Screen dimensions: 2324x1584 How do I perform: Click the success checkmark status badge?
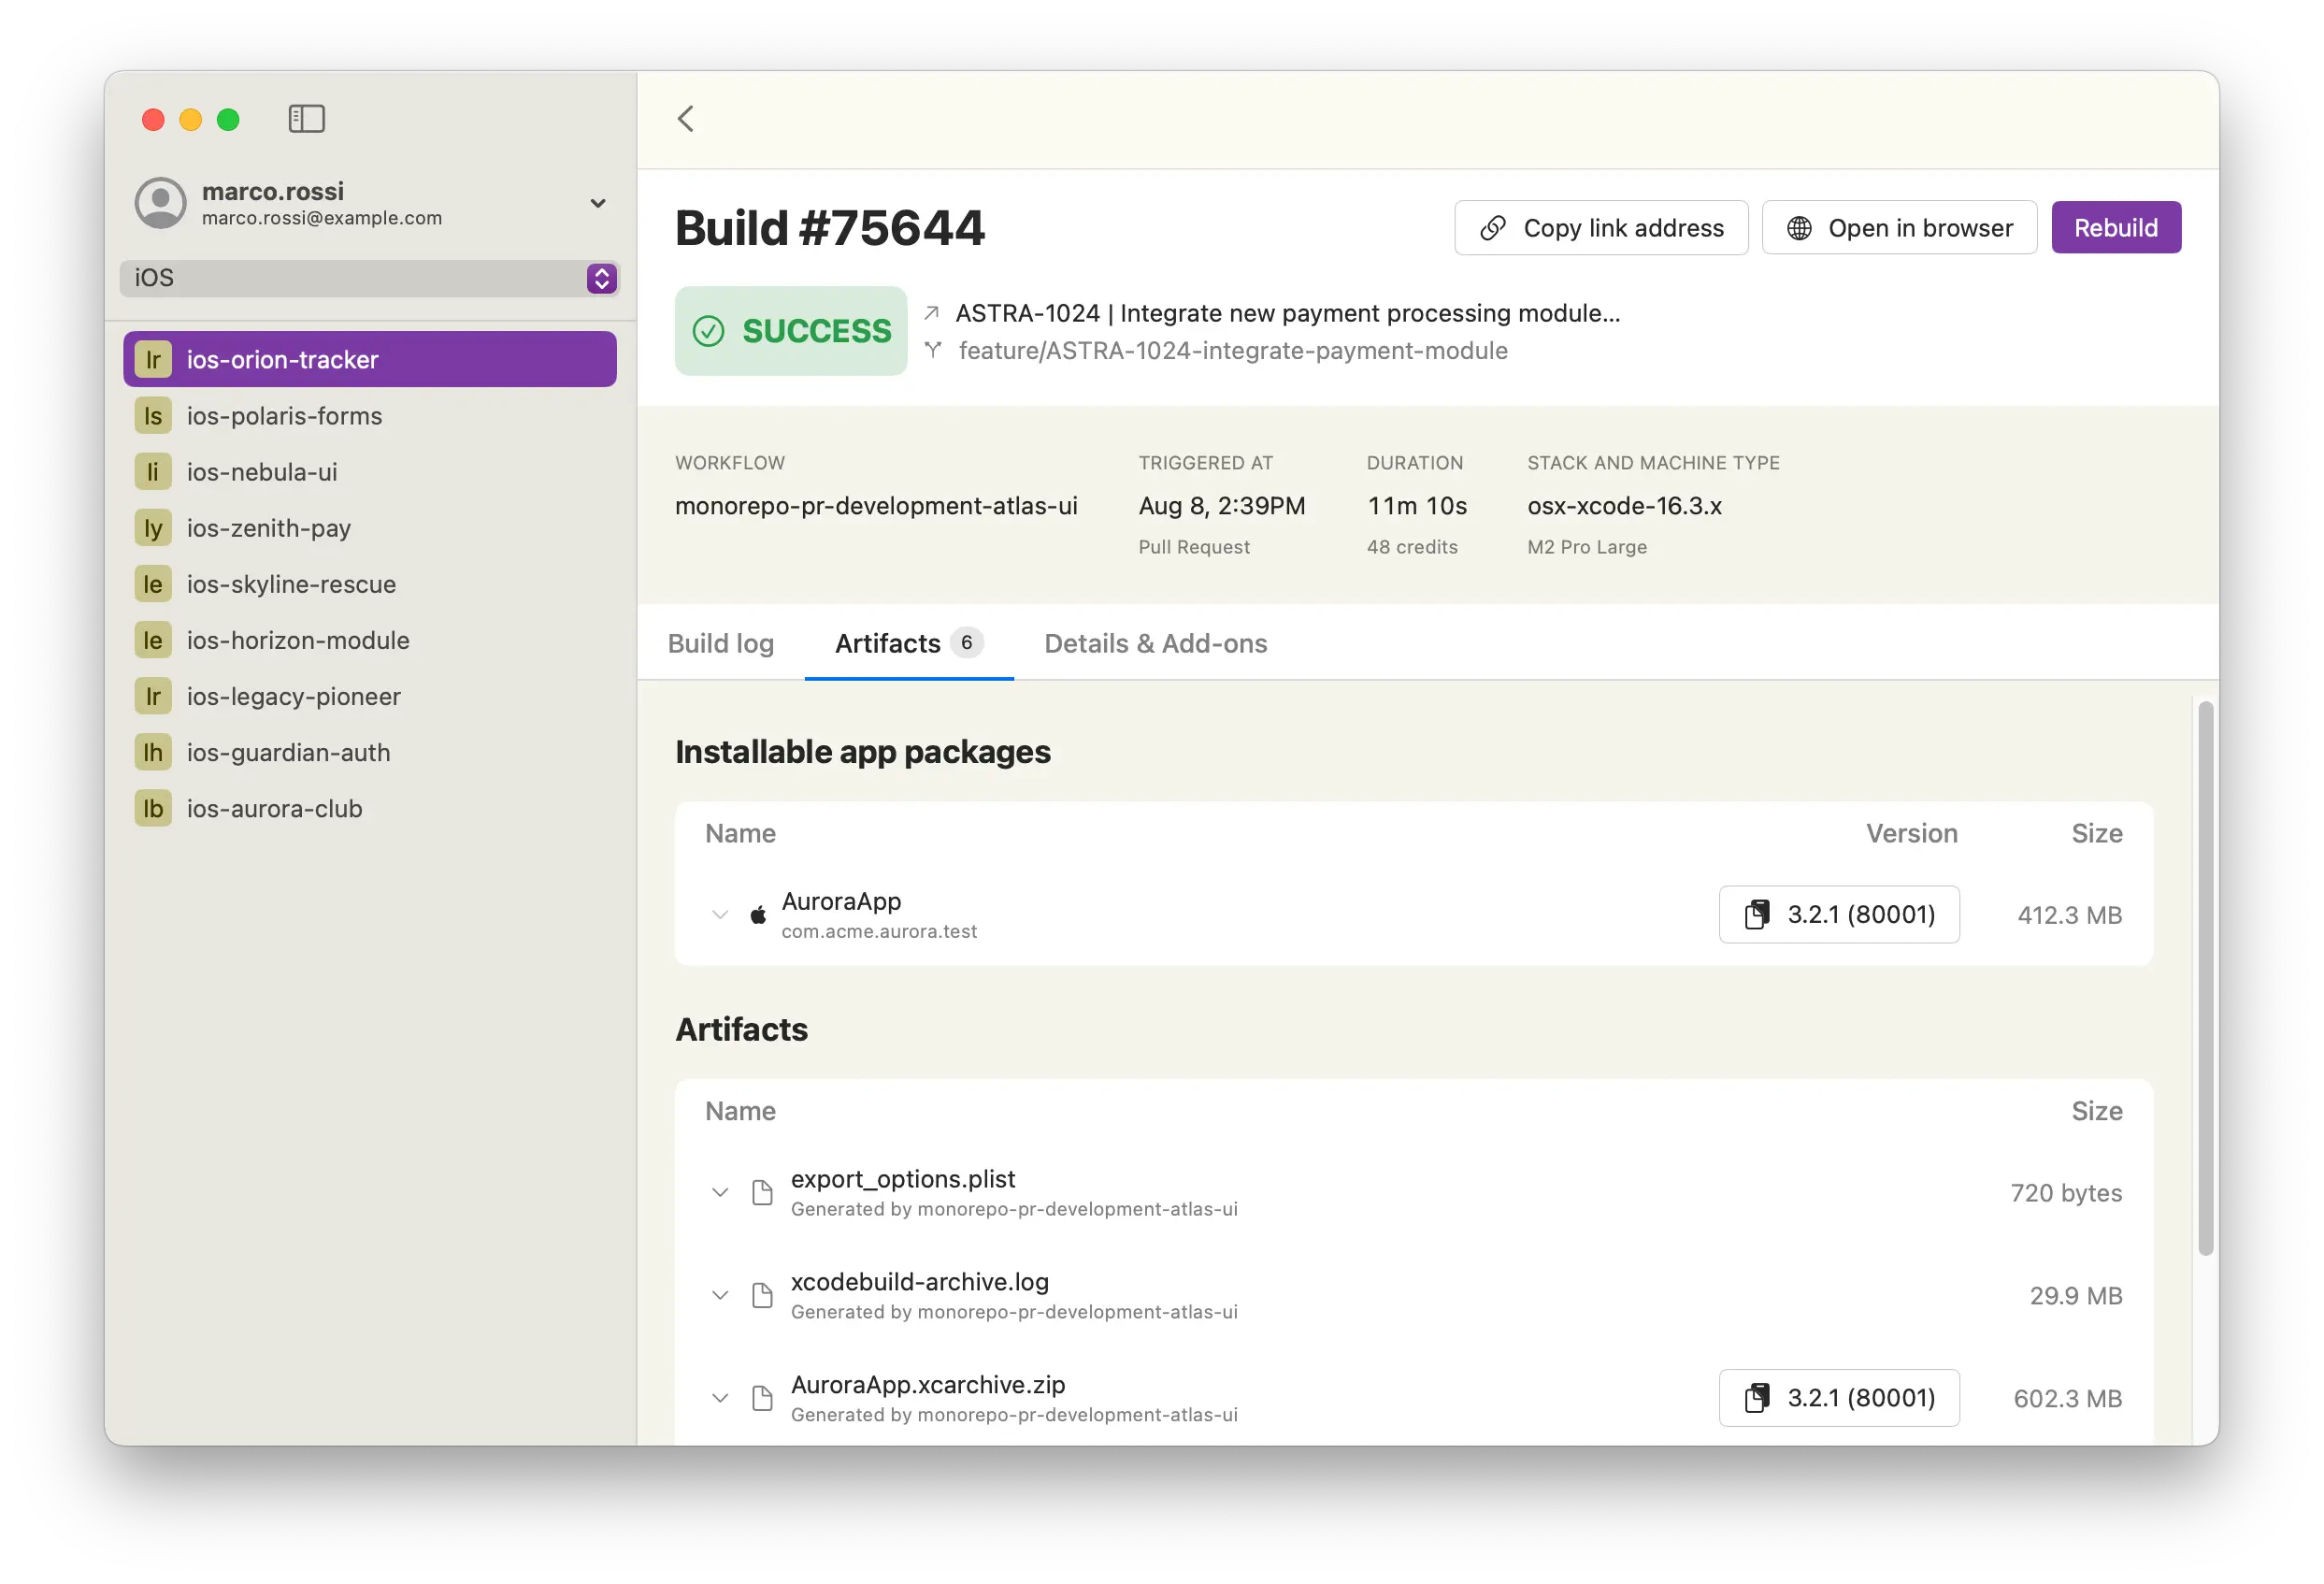click(791, 331)
